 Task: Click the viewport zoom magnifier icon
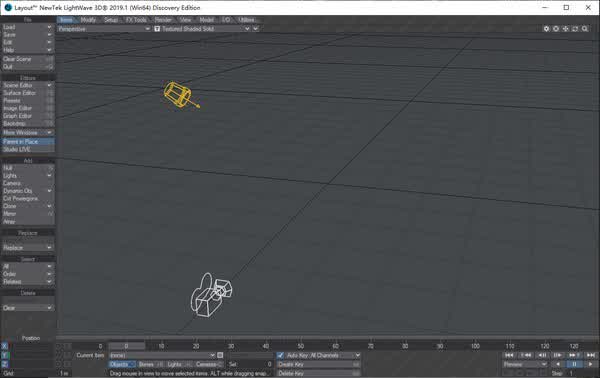click(x=585, y=29)
